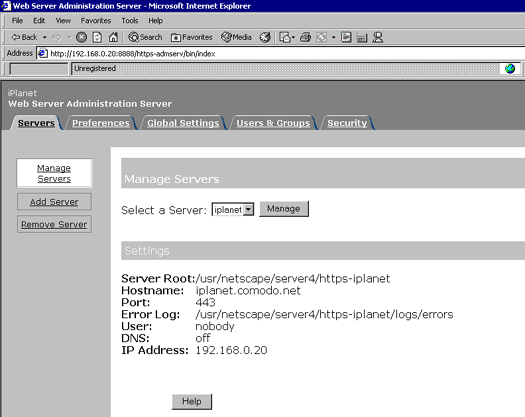Go to the Home page icon
This screenshot has height=417, width=525.
pos(113,37)
